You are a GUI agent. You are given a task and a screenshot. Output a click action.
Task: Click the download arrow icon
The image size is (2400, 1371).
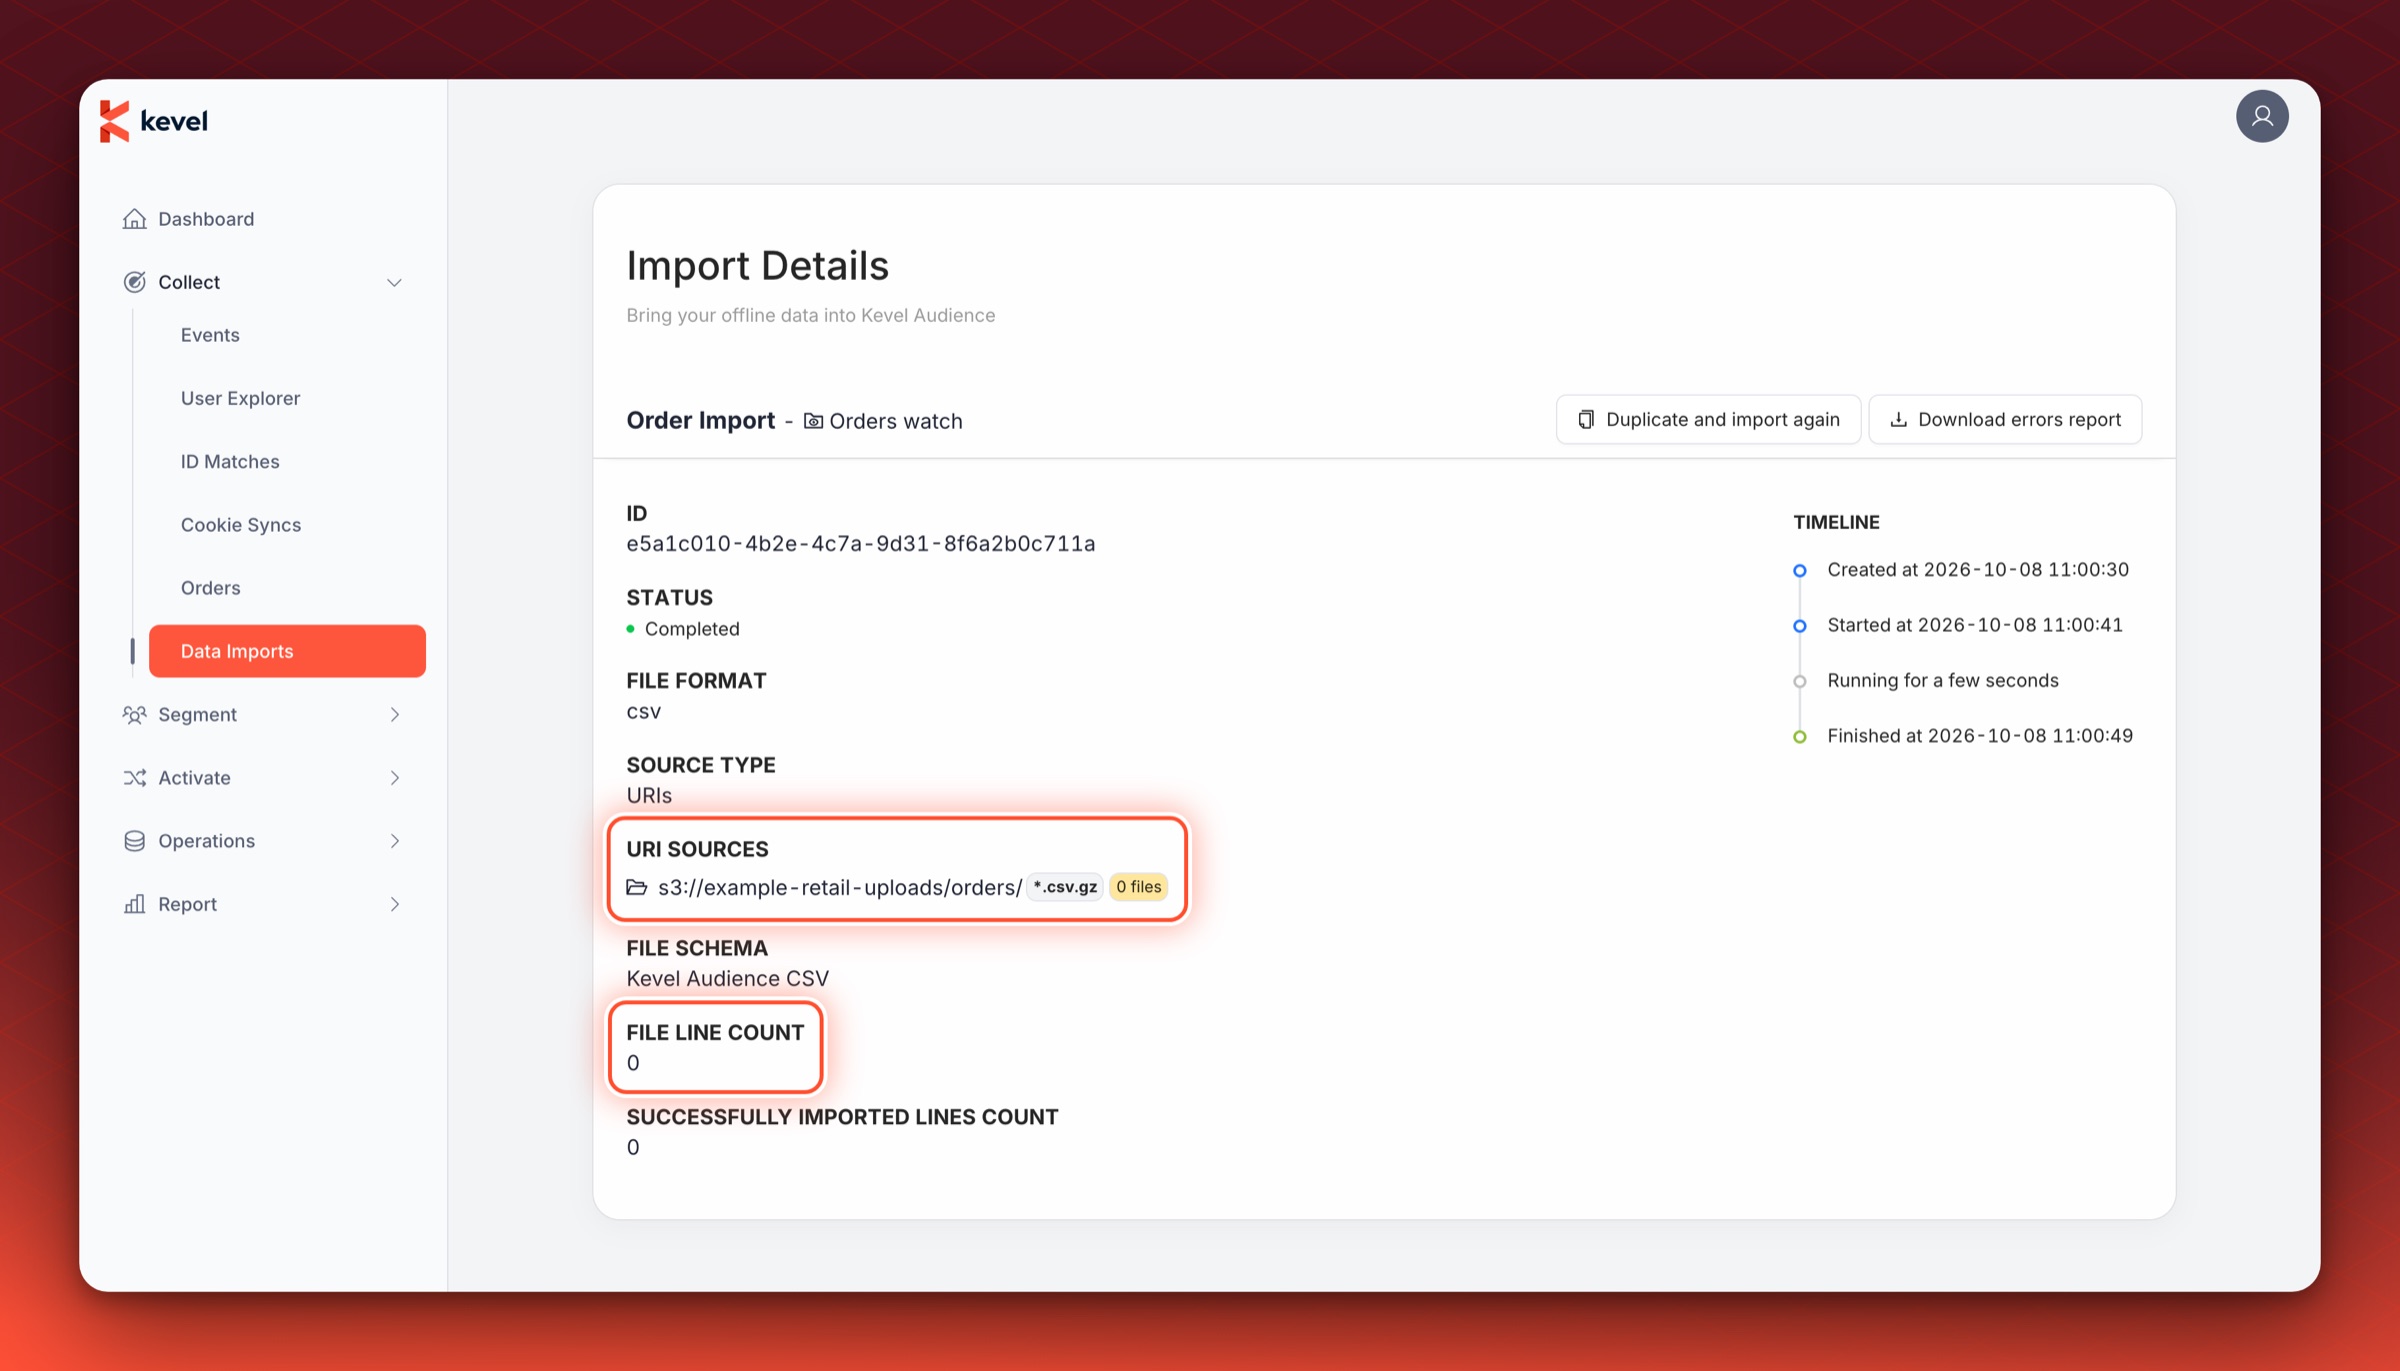pyautogui.click(x=1898, y=419)
